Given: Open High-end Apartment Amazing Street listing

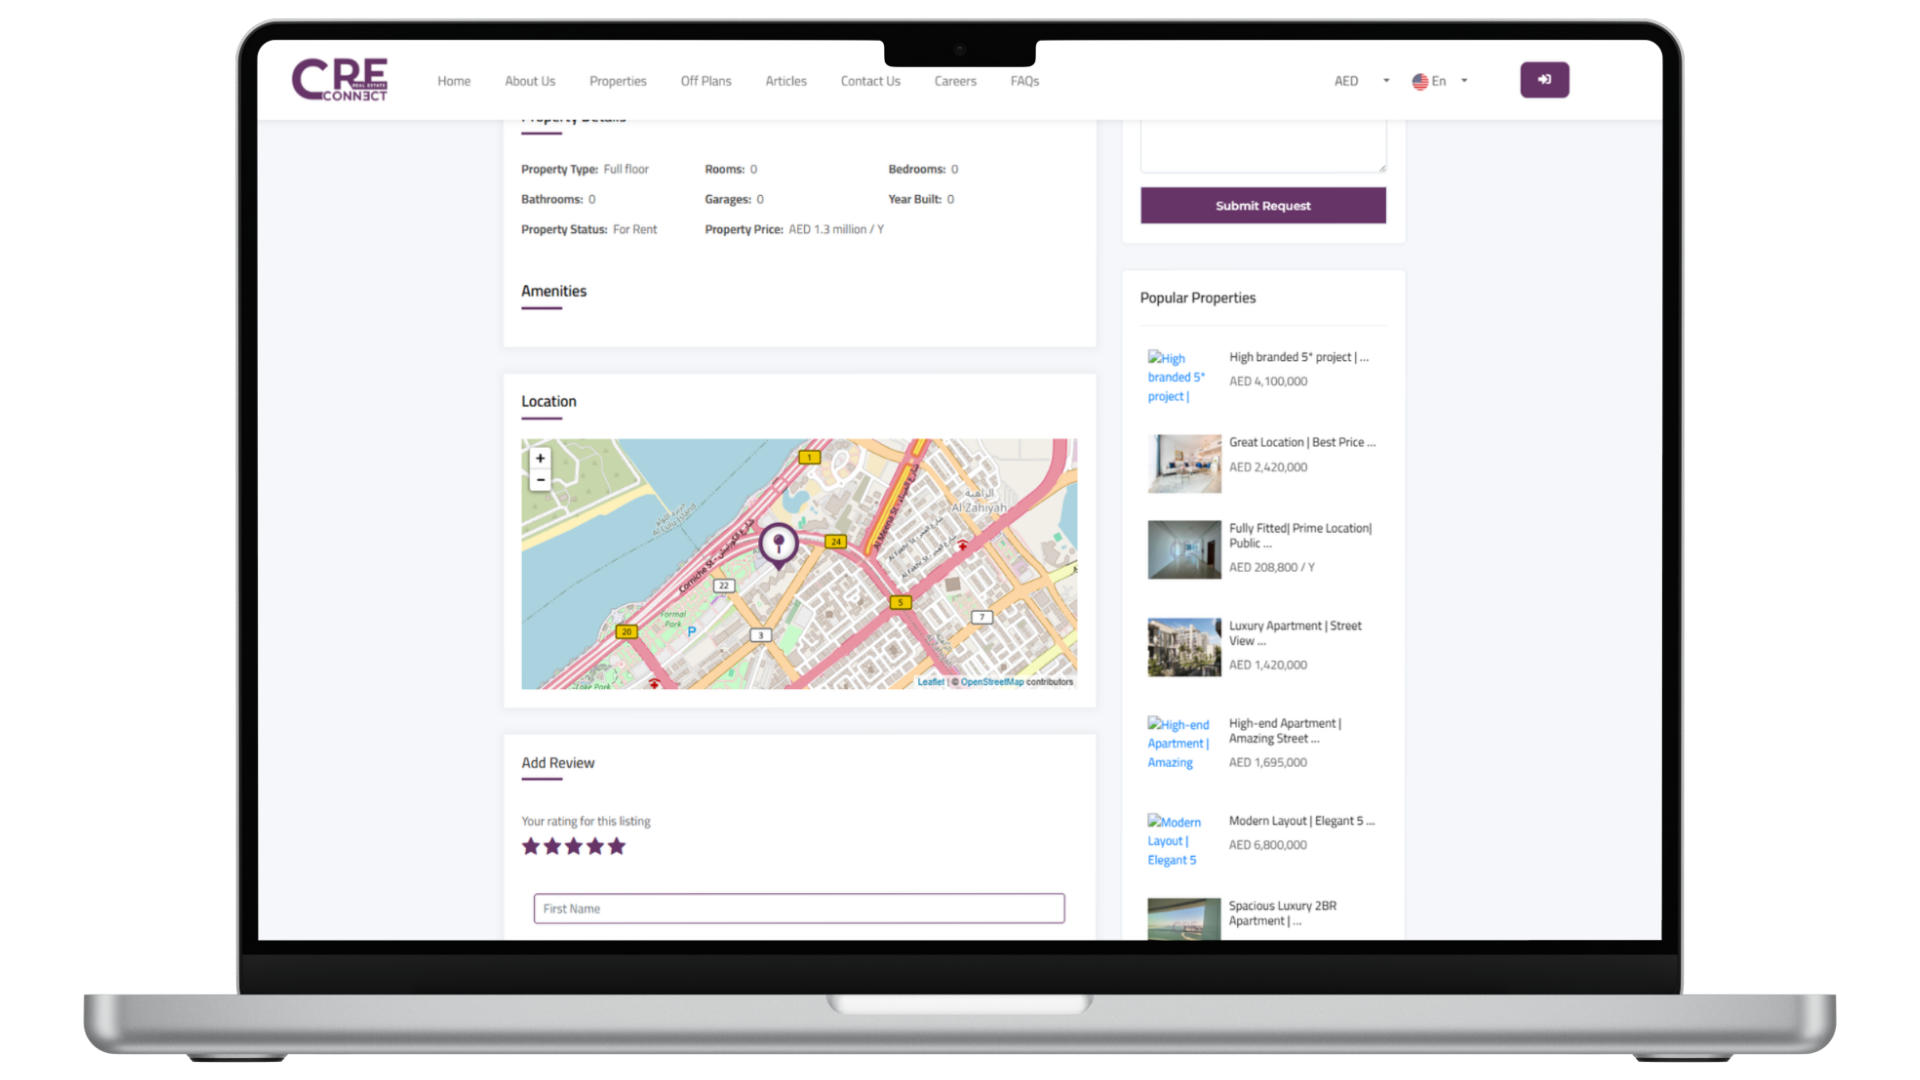Looking at the screenshot, I should (x=1285, y=731).
